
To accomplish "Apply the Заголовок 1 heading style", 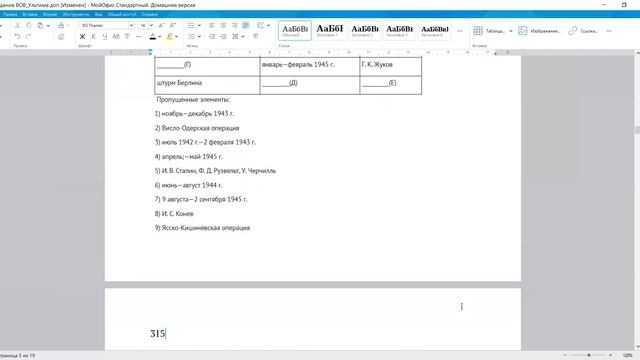I will [330, 31].
